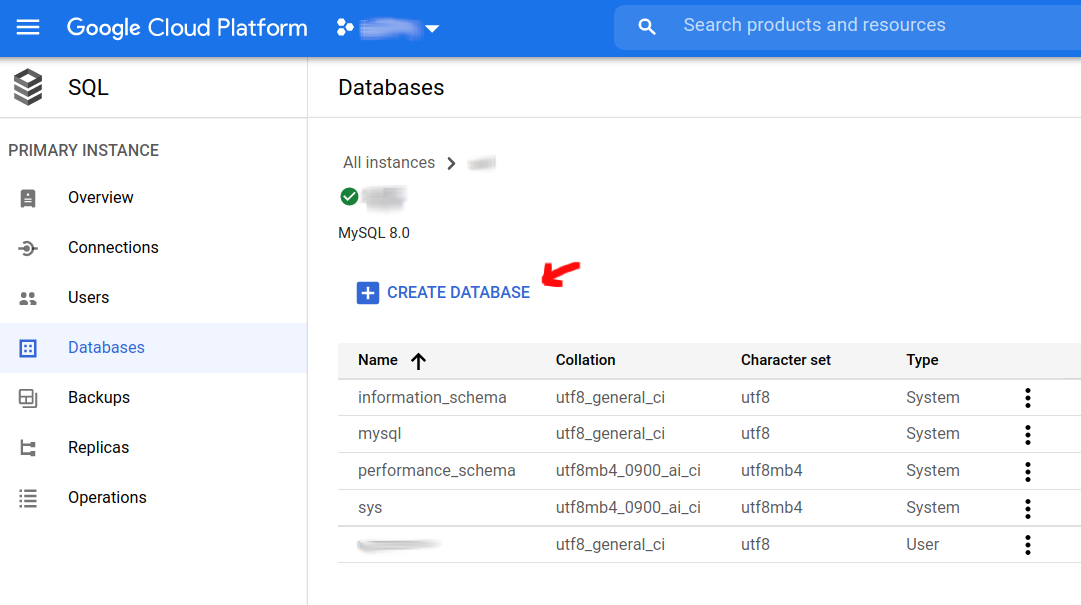The width and height of the screenshot is (1081, 605).
Task: Click the search magnifier icon
Action: coord(646,27)
